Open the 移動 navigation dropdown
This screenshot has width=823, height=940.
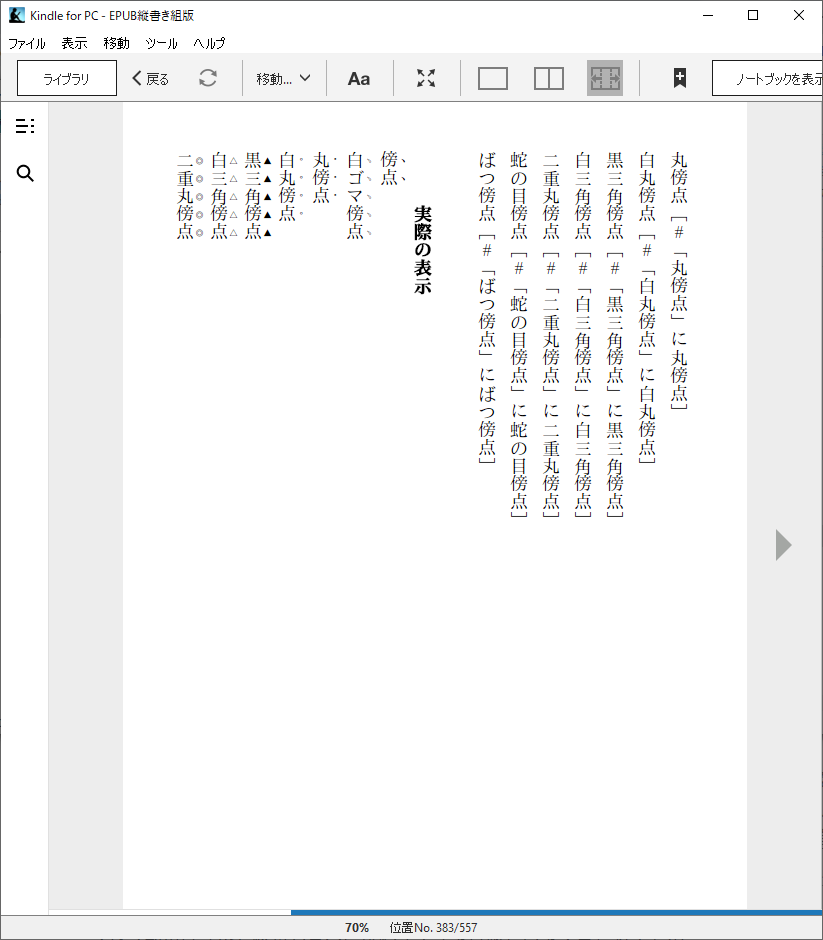(283, 77)
